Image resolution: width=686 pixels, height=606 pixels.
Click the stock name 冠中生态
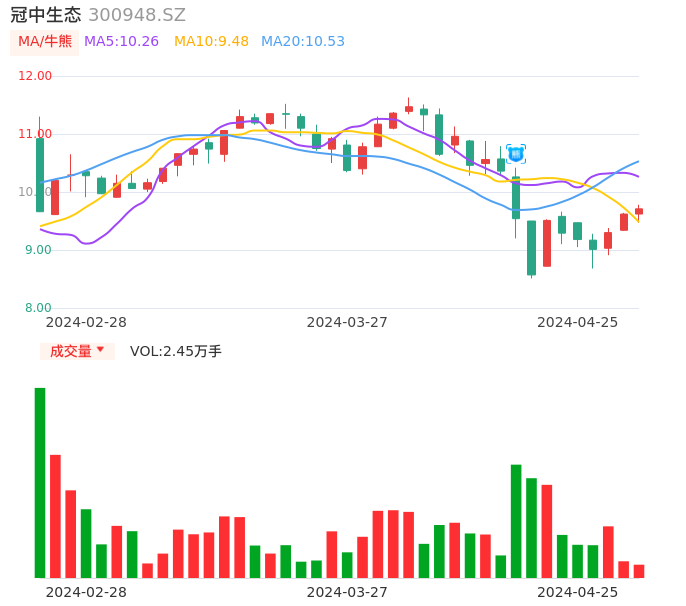(x=45, y=15)
